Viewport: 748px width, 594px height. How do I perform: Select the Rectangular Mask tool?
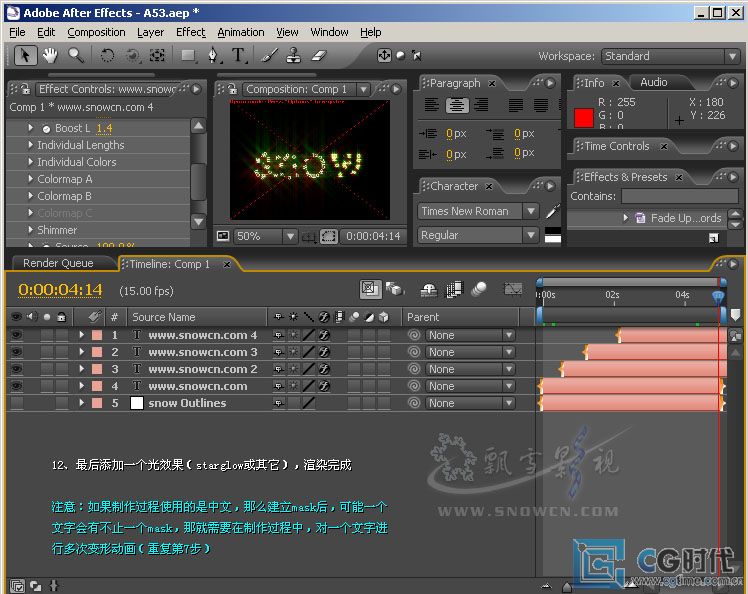pos(188,56)
